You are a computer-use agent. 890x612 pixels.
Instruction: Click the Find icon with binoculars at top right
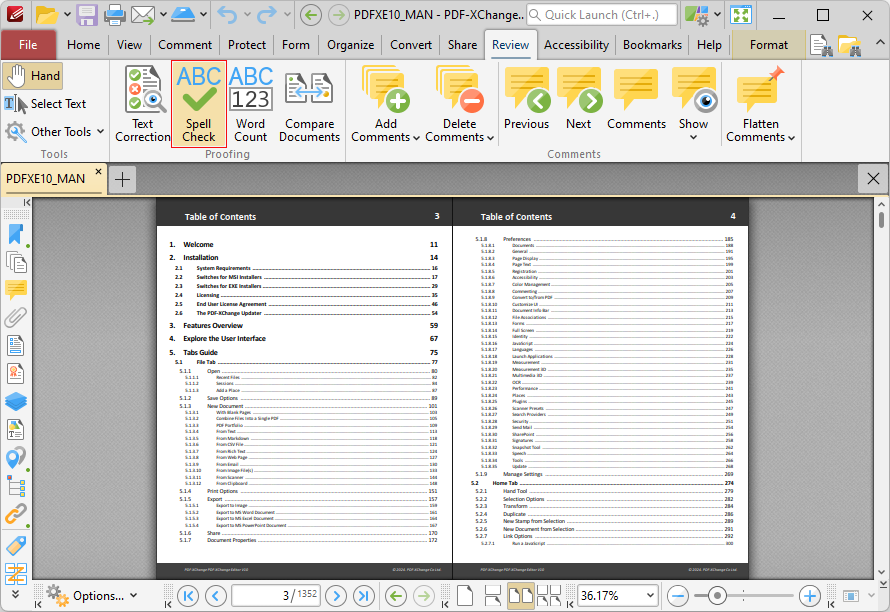point(821,45)
